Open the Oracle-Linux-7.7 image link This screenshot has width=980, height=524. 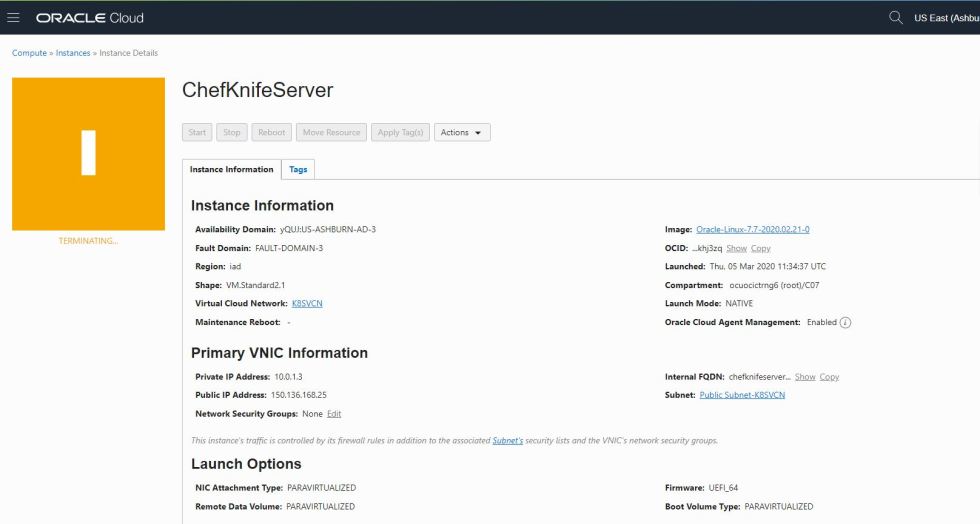click(x=753, y=229)
